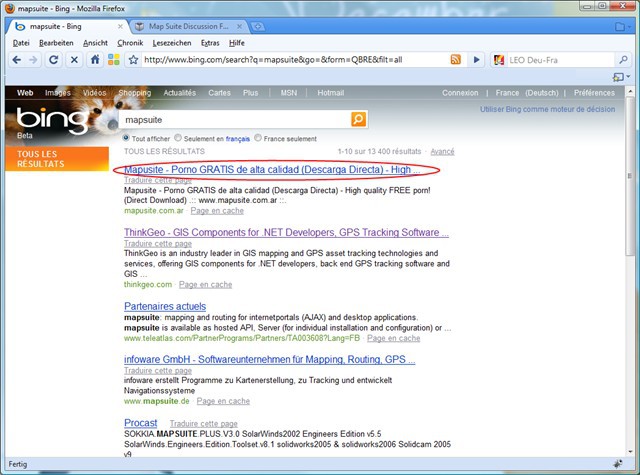Open Préférences link
This screenshot has width=640, height=475.
tap(594, 93)
